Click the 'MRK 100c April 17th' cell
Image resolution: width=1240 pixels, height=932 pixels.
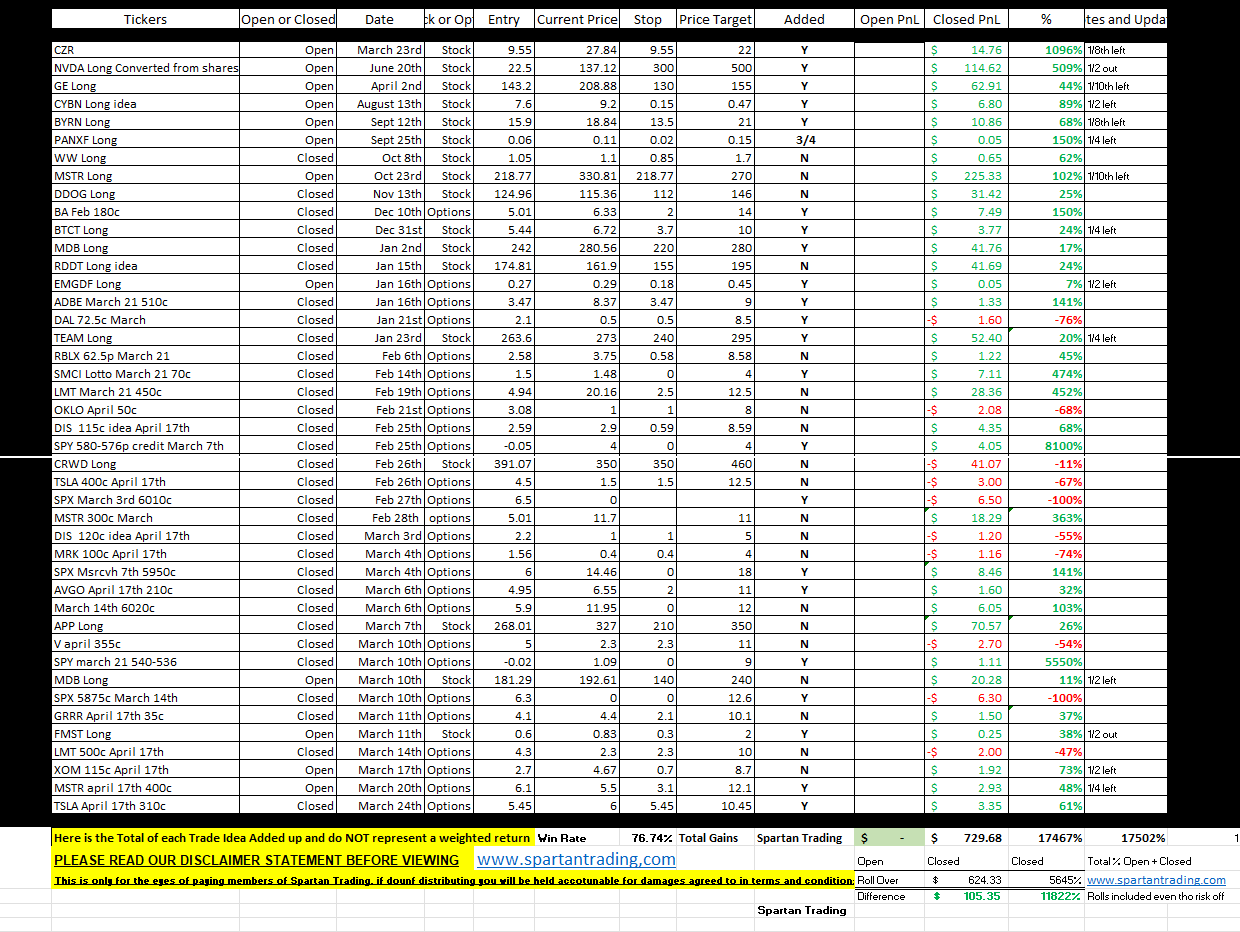(x=146, y=554)
